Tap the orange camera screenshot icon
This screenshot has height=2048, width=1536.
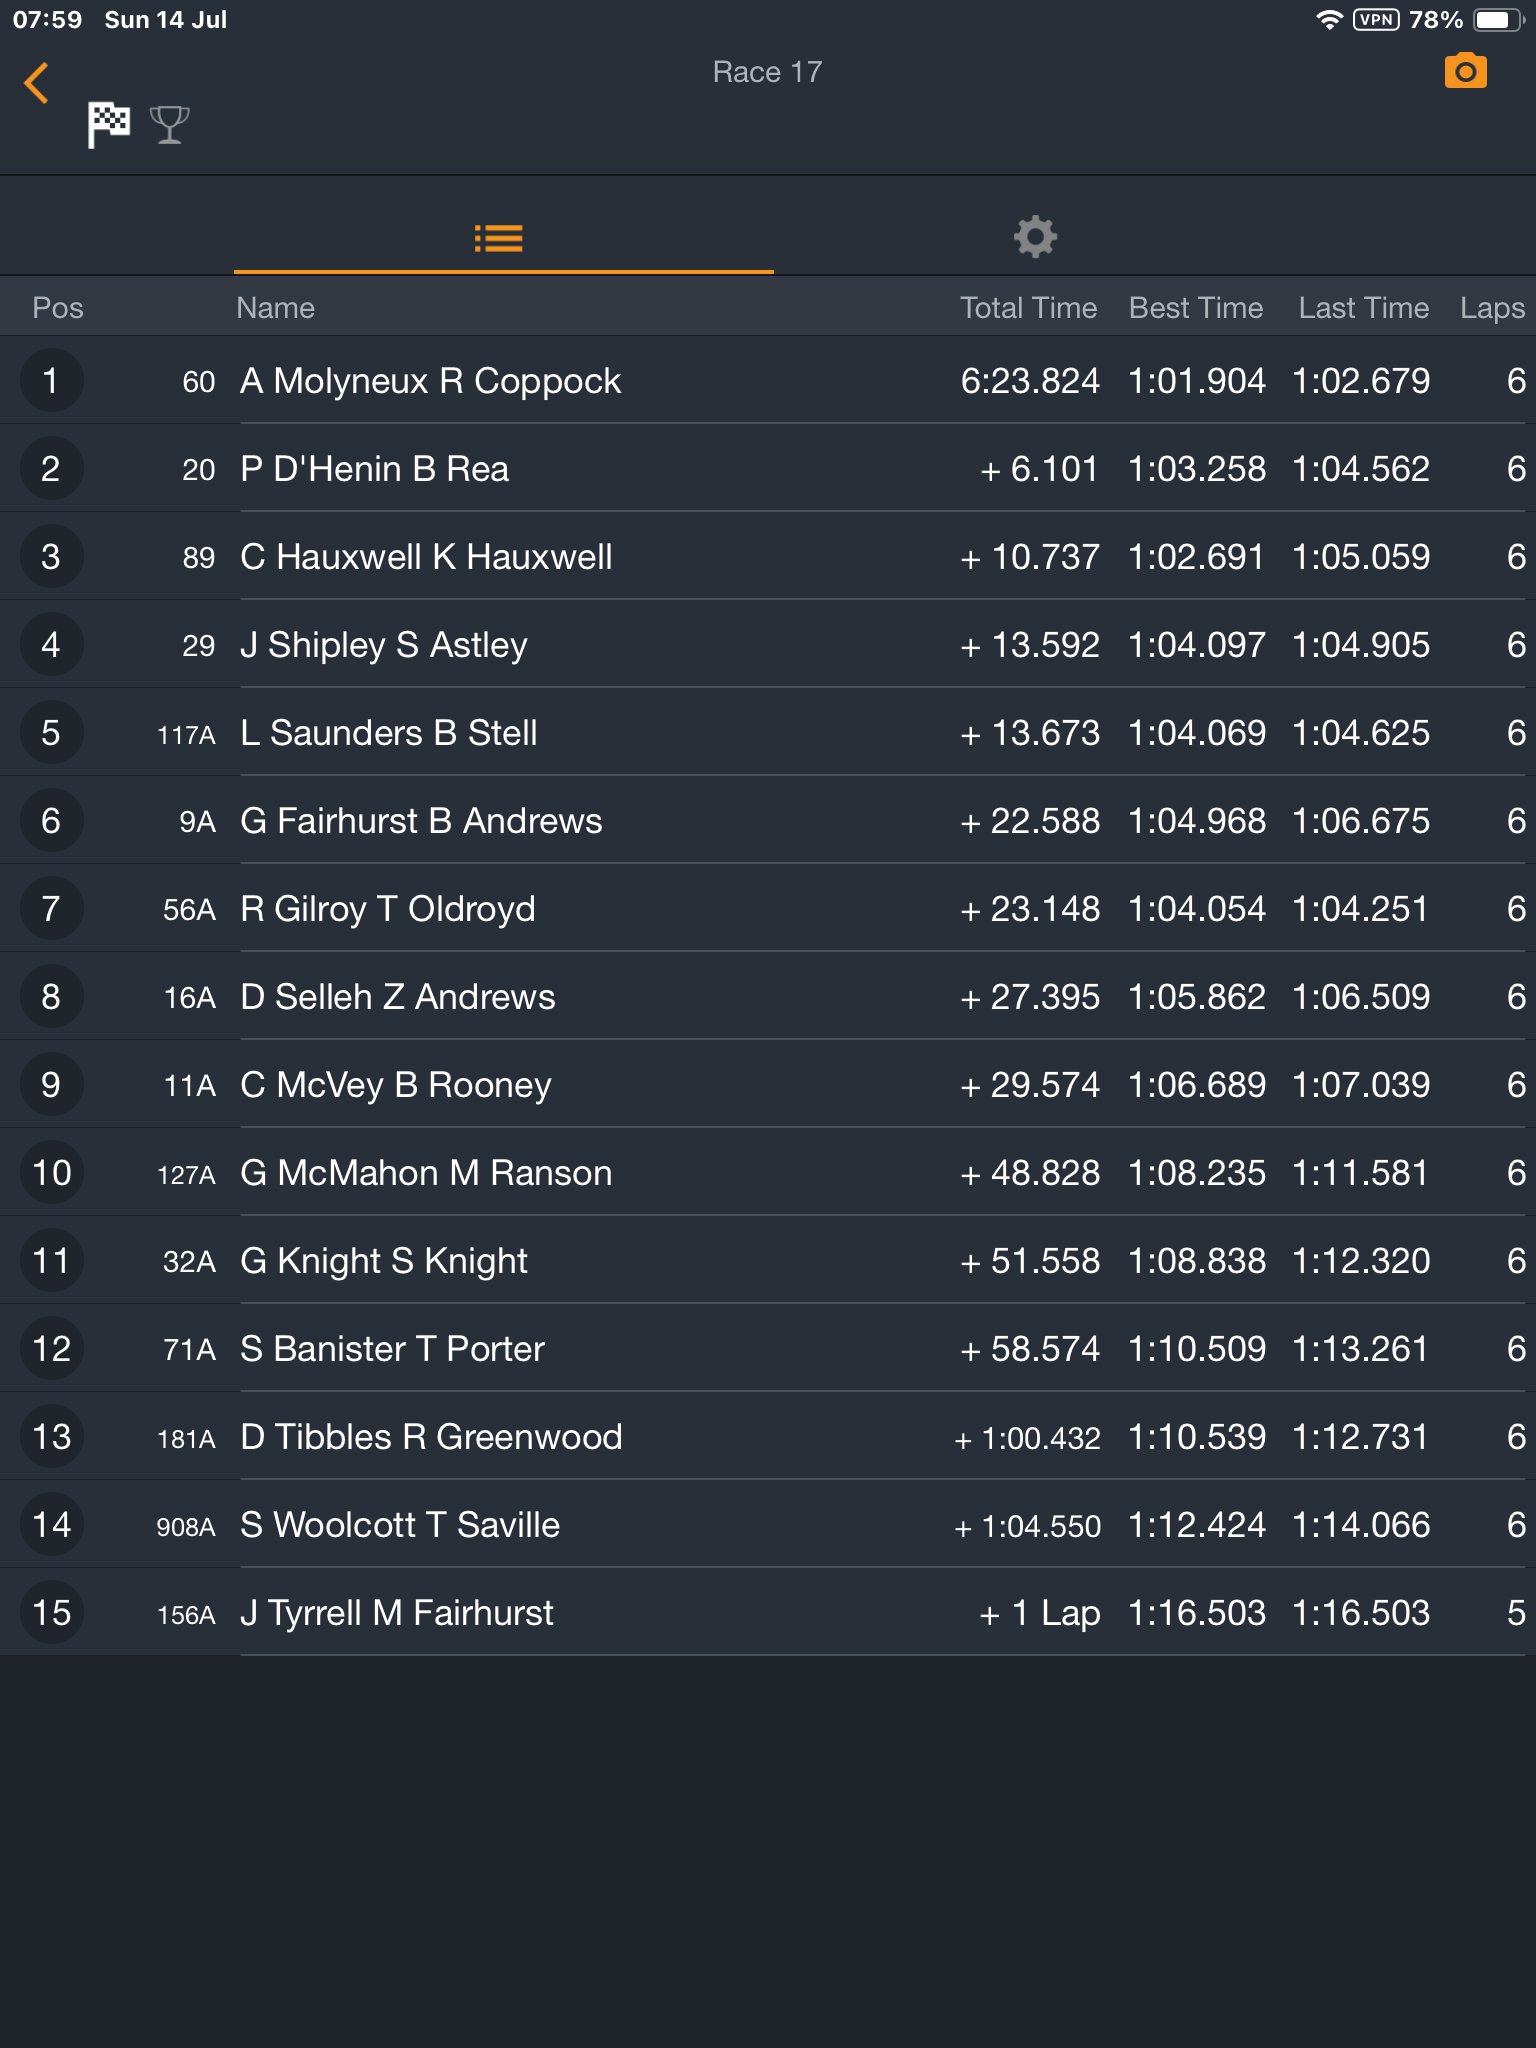click(1465, 71)
